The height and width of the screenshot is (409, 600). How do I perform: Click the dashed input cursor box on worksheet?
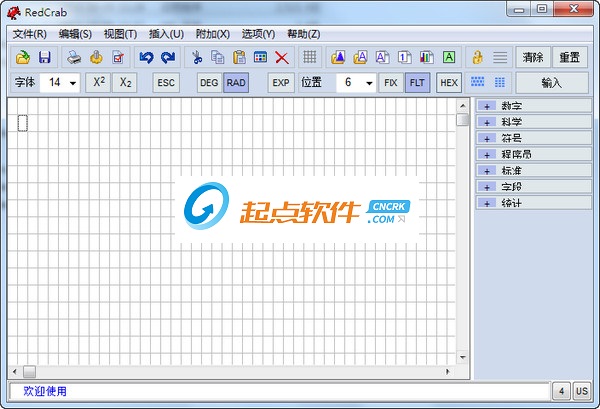coord(23,123)
